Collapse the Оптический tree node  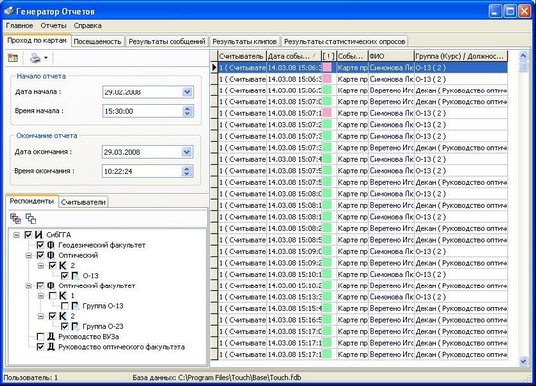29,255
